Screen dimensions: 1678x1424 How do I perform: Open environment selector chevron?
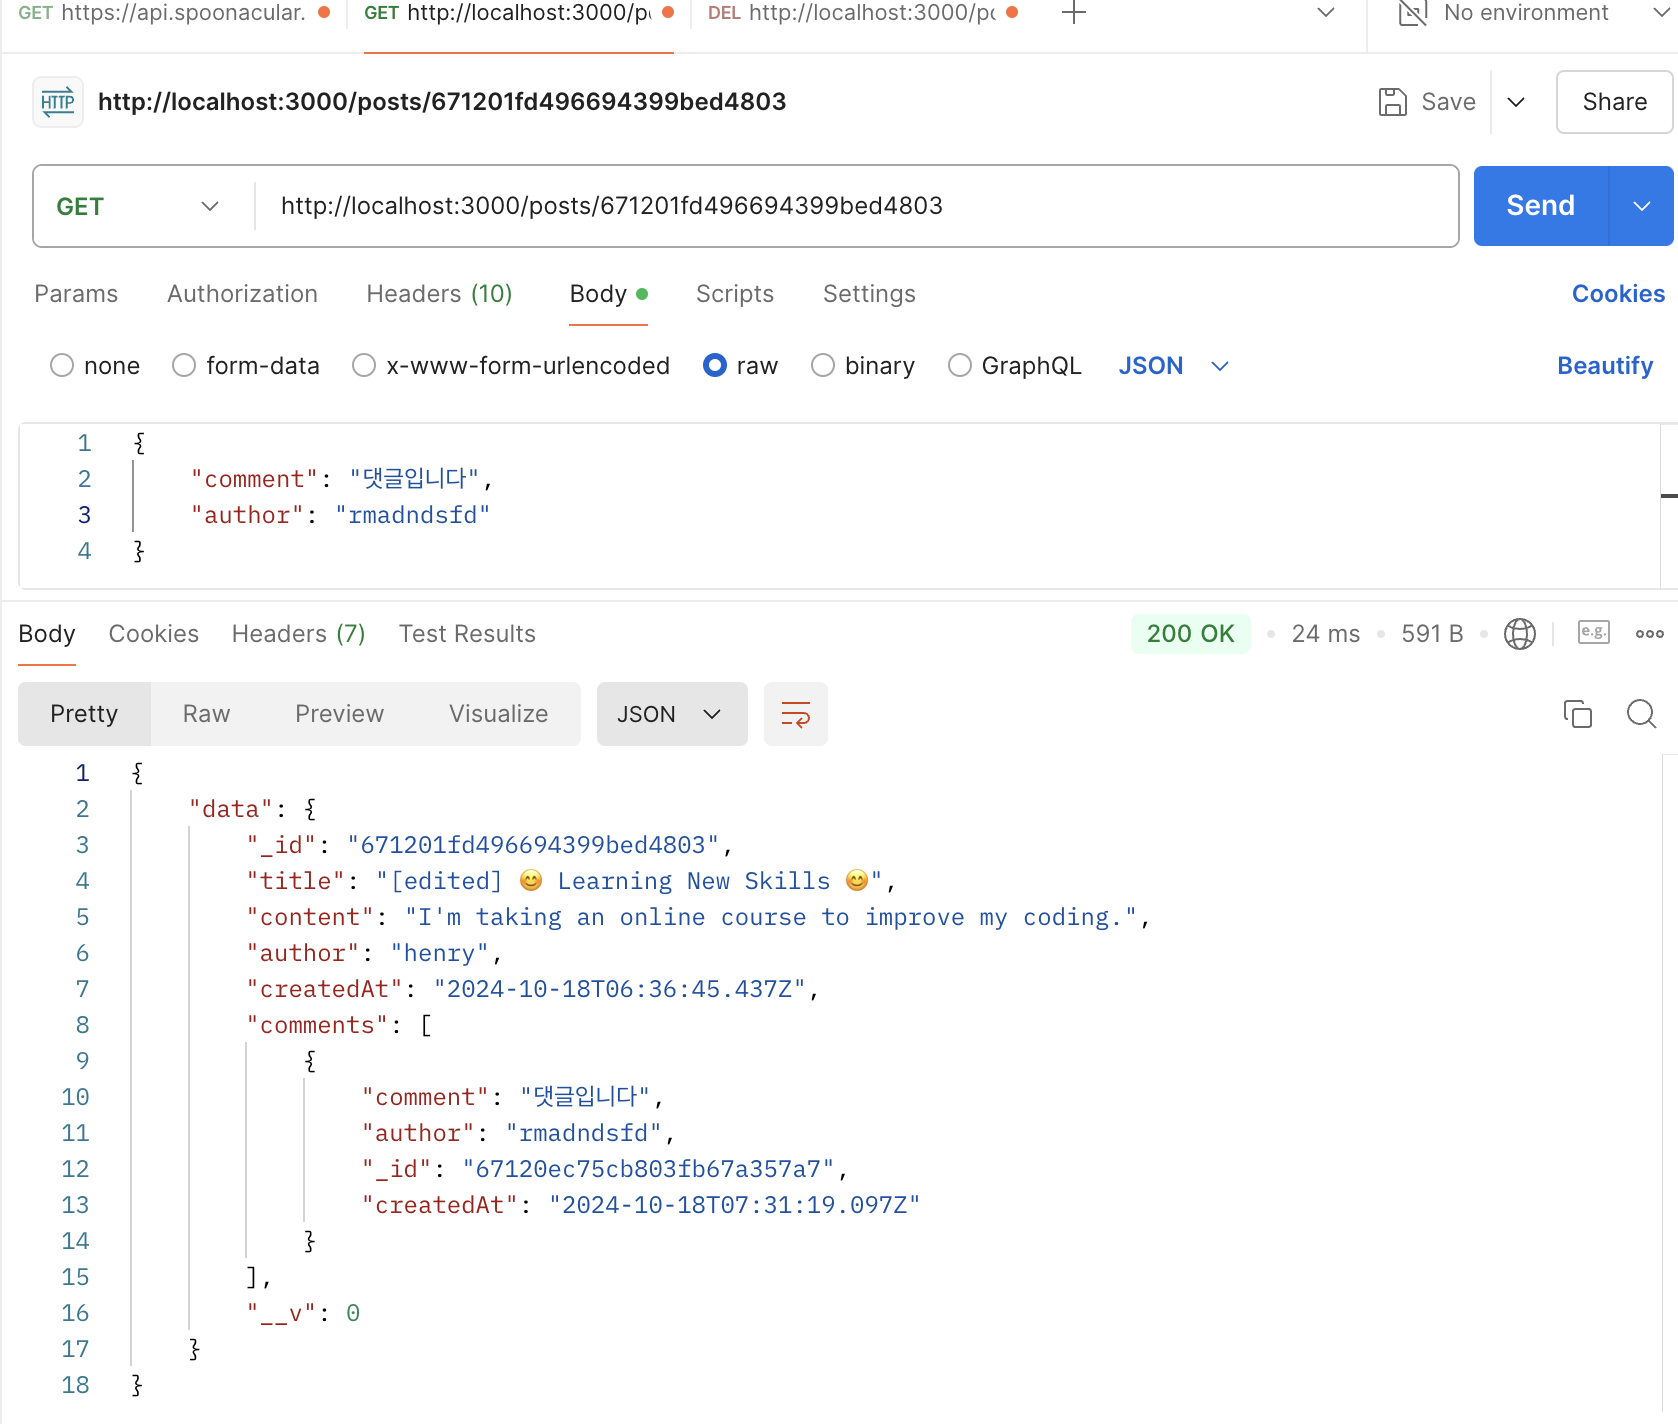point(1660,13)
